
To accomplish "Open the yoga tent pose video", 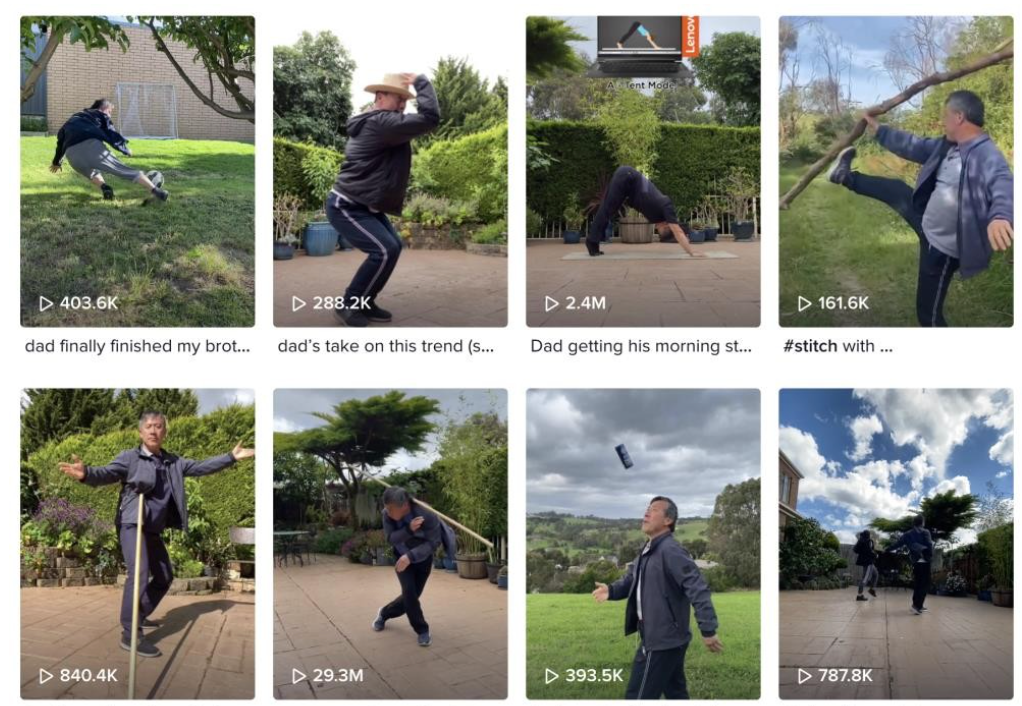I will coord(643,171).
